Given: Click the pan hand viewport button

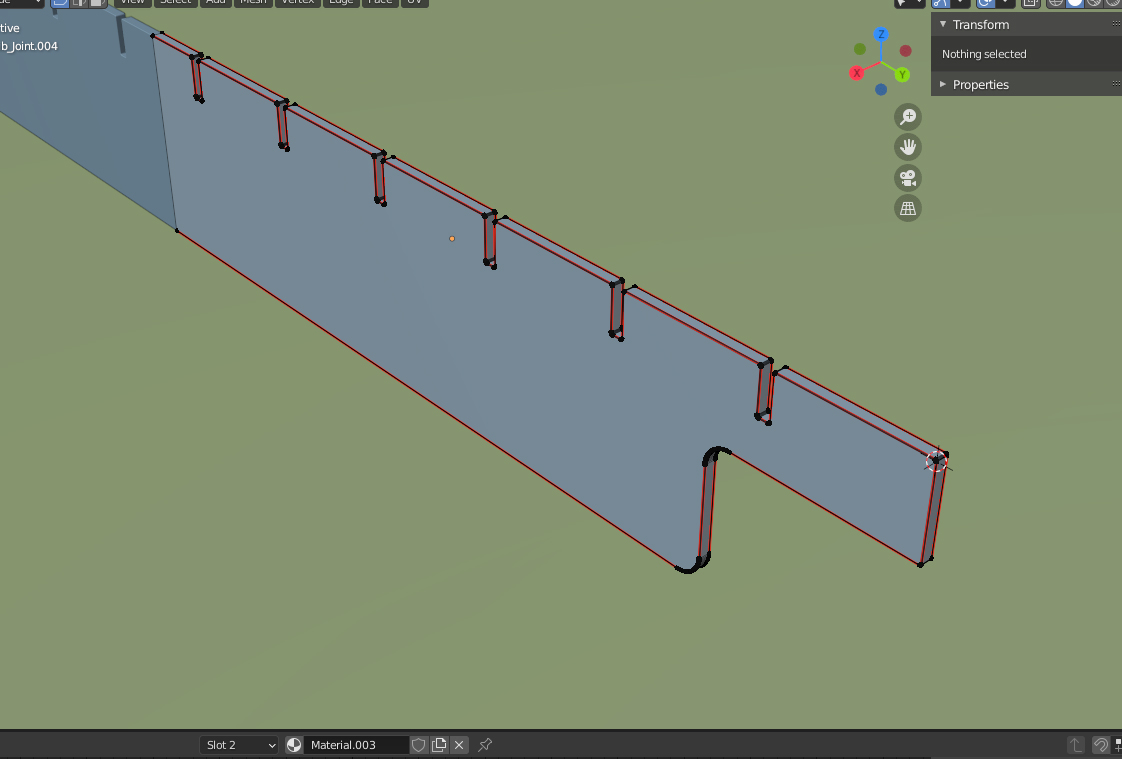Looking at the screenshot, I should click(908, 147).
